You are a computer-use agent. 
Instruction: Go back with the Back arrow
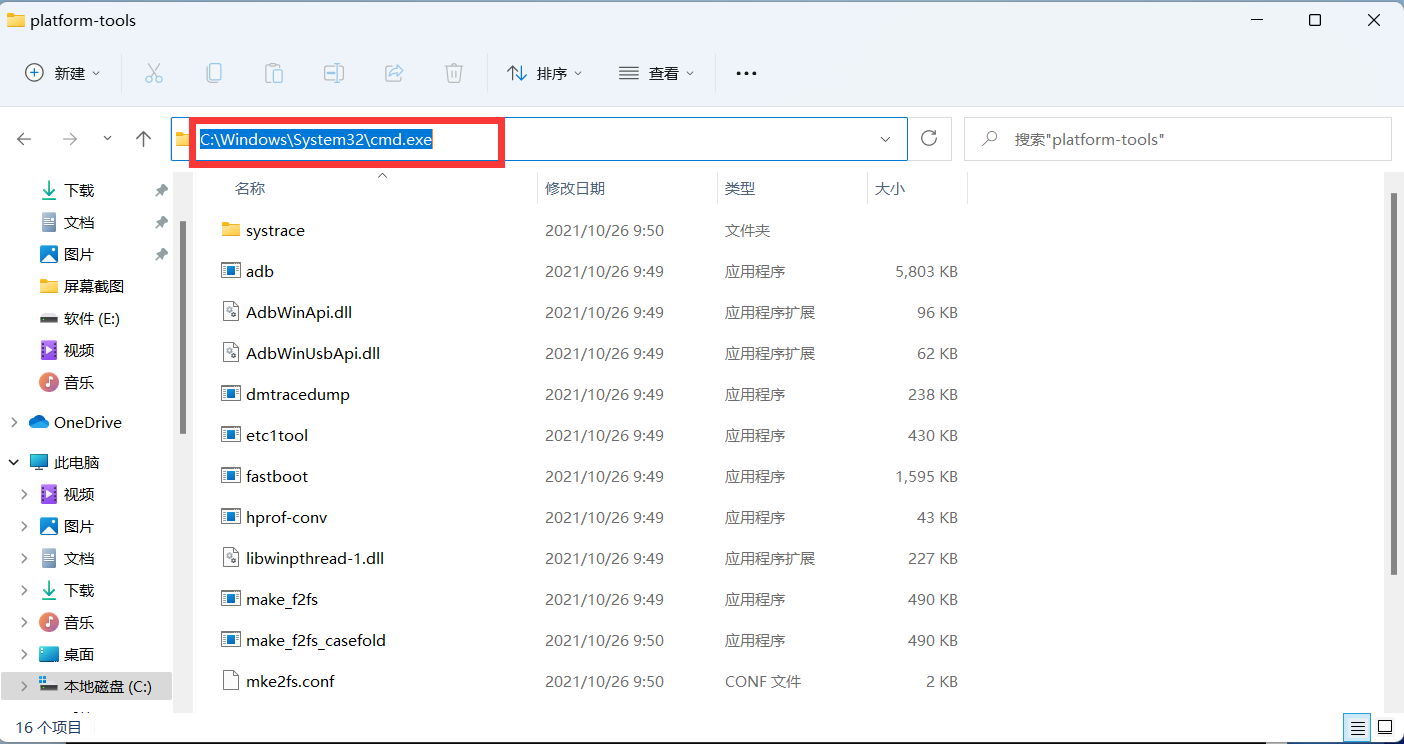(25, 139)
